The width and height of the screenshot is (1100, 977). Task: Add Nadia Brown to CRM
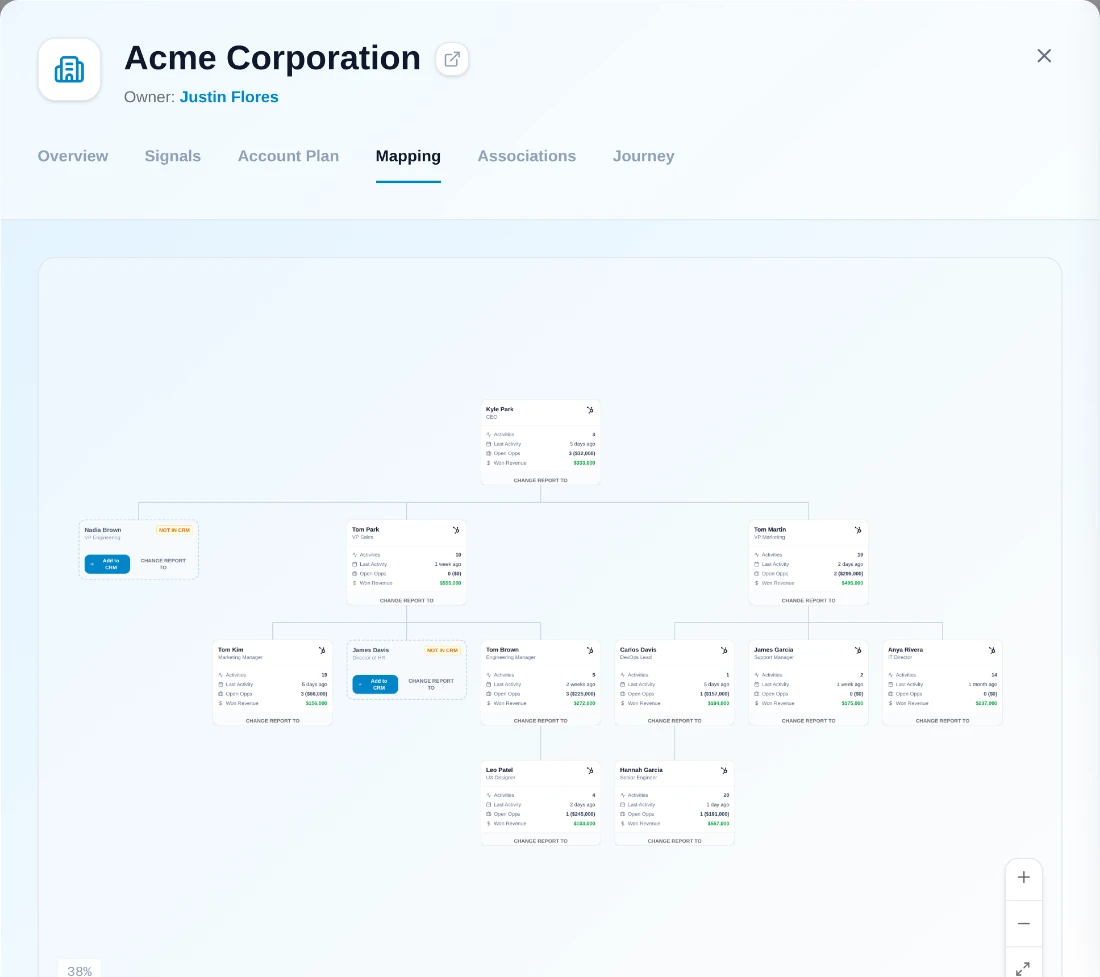[107, 564]
